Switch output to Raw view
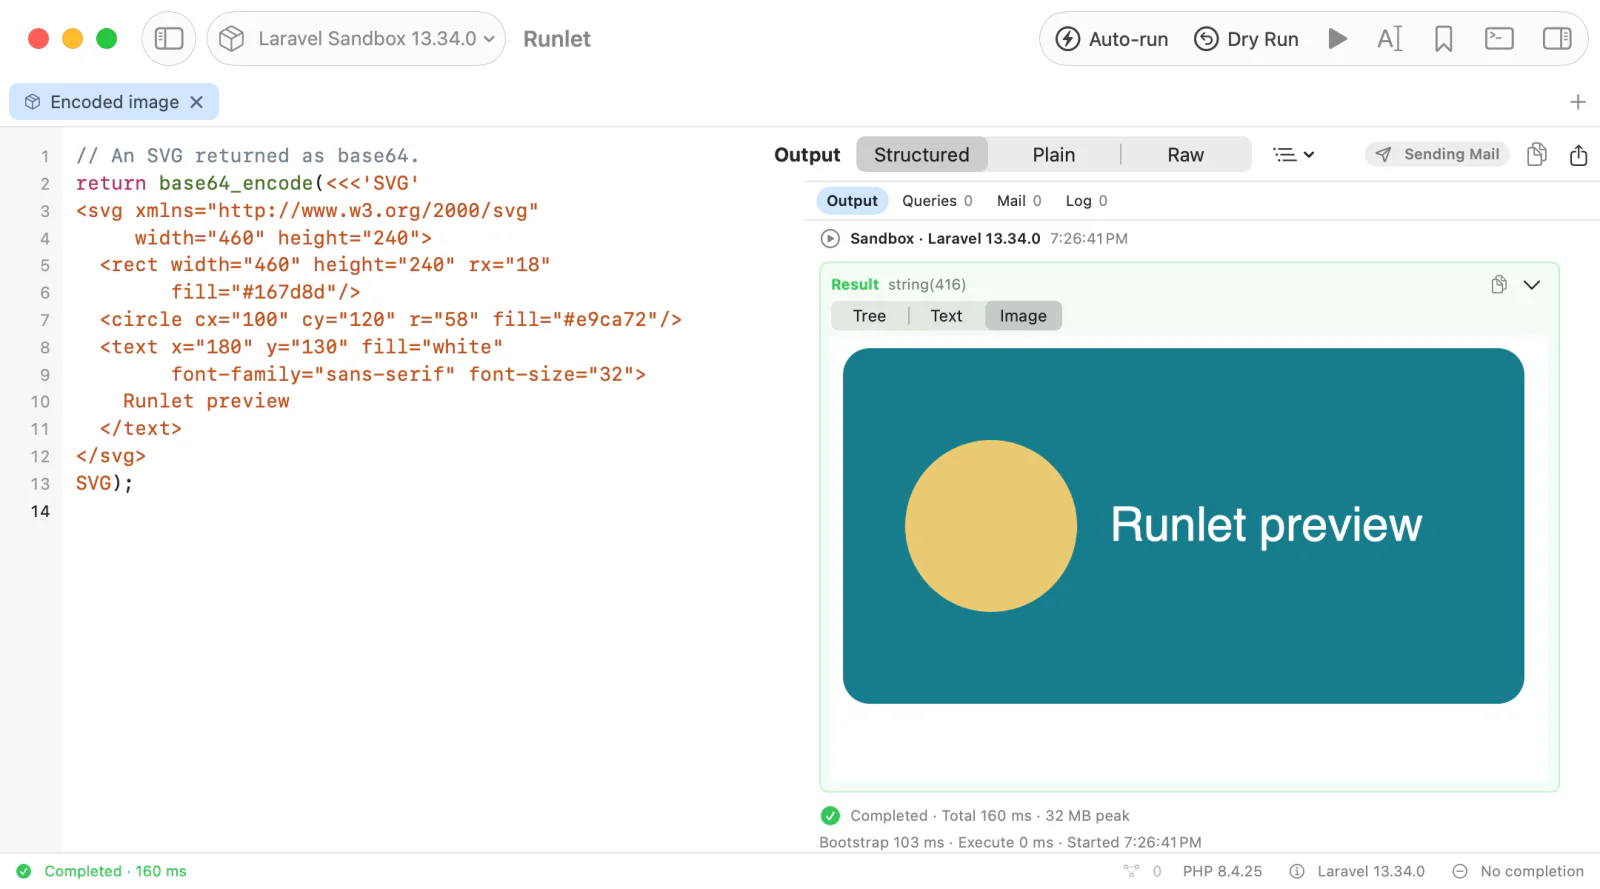The image size is (1600, 889). point(1186,155)
